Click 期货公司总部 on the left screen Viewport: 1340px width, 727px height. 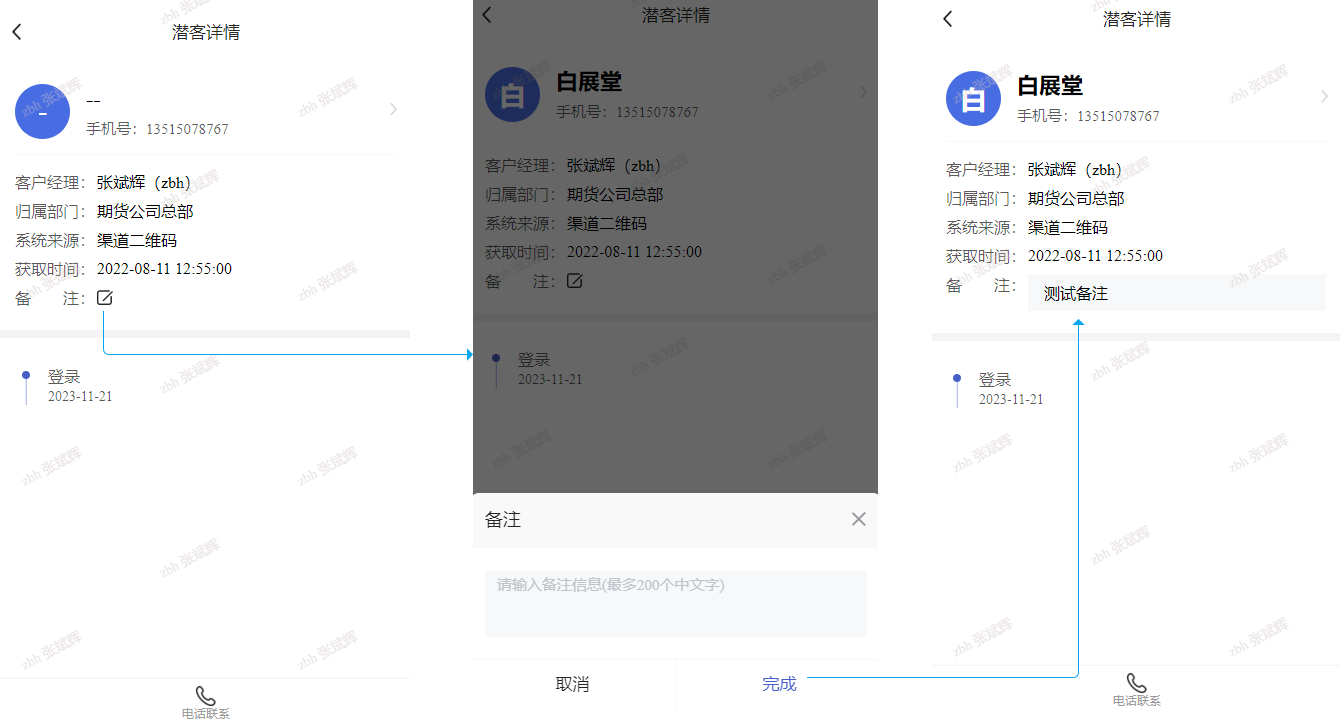tap(145, 212)
